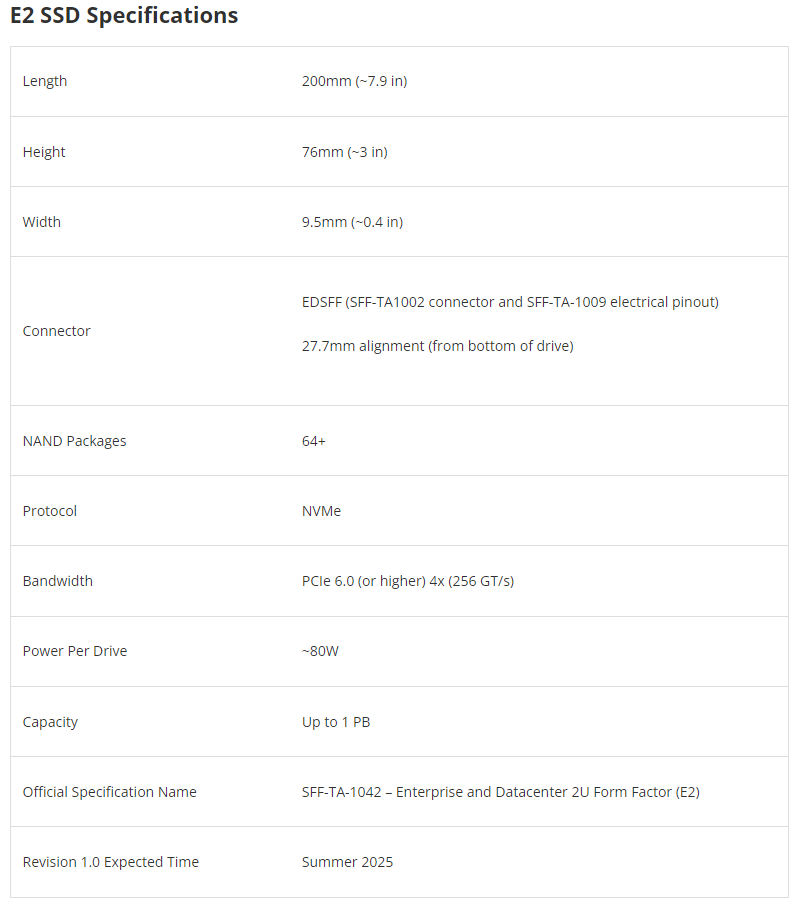Viewport: 799px width, 907px height.
Task: Click the Summer 2025 value
Action: (x=347, y=862)
